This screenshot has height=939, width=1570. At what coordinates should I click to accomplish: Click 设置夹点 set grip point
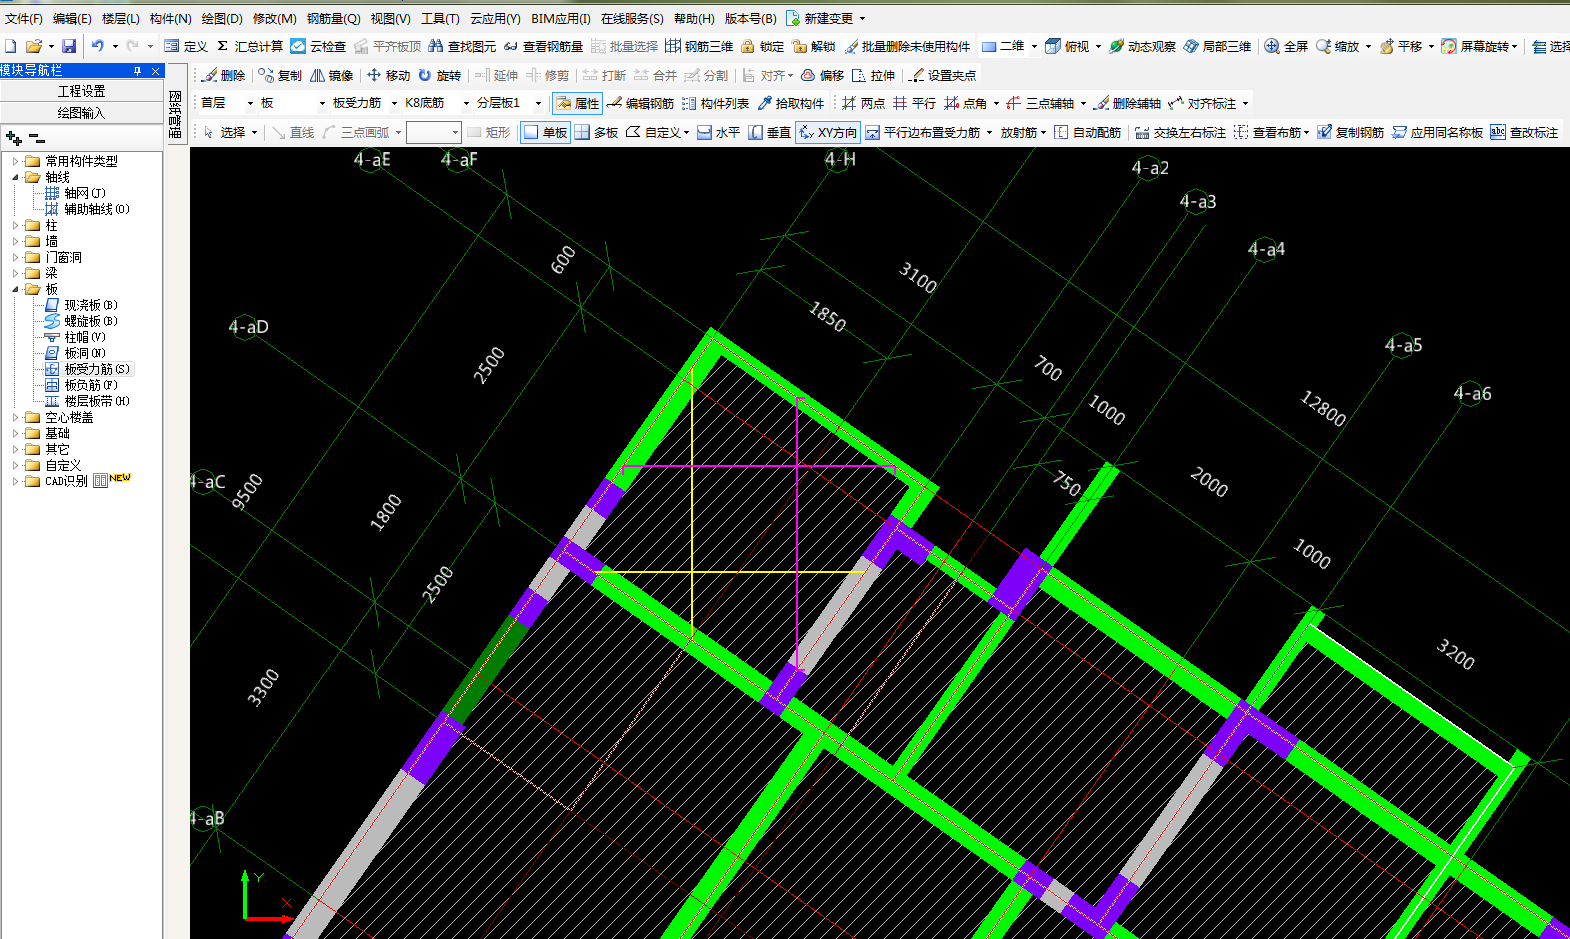pyautogui.click(x=942, y=75)
